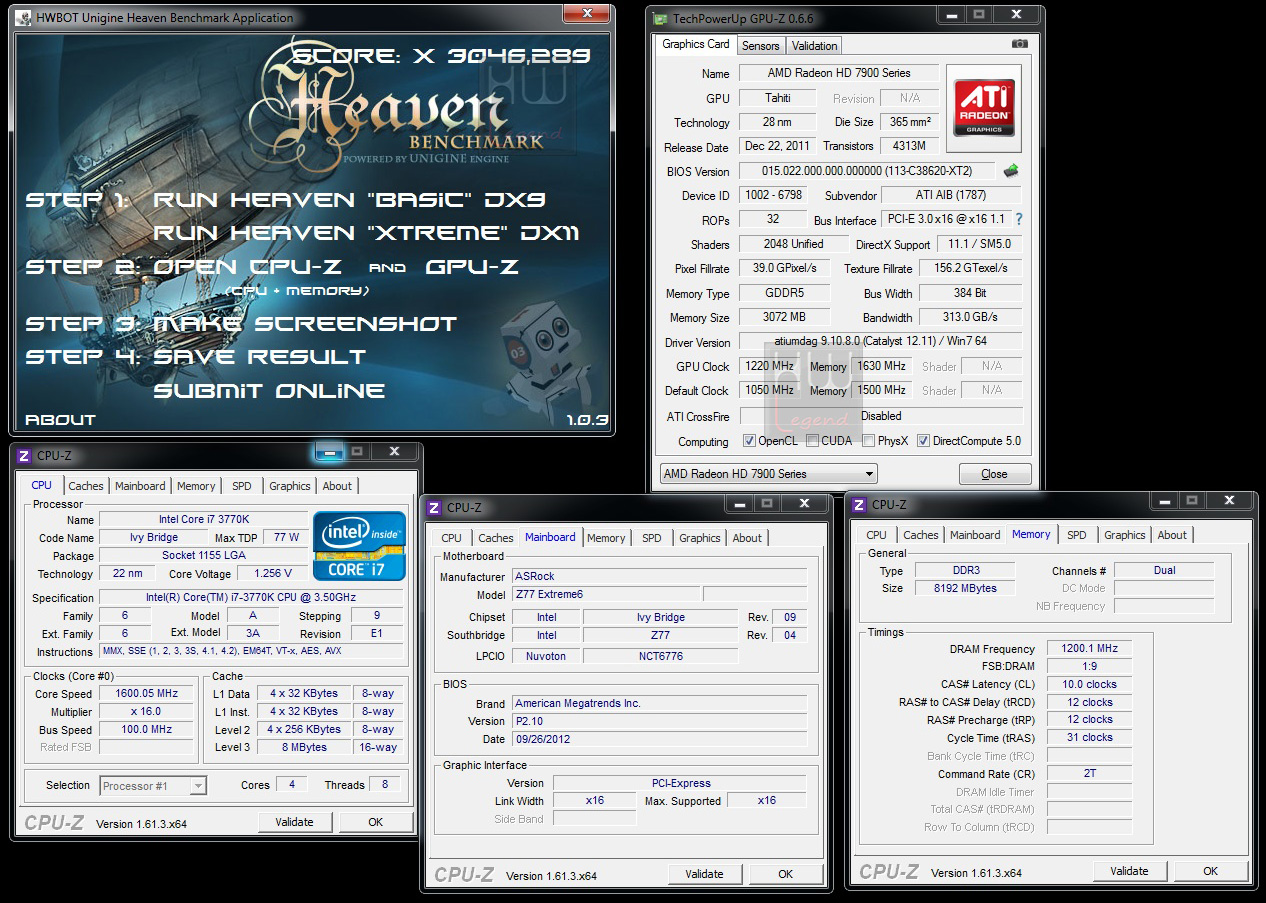Click the BIOS Version field in GPU-Z
Viewport: 1266px width, 903px height.
pyautogui.click(x=867, y=171)
